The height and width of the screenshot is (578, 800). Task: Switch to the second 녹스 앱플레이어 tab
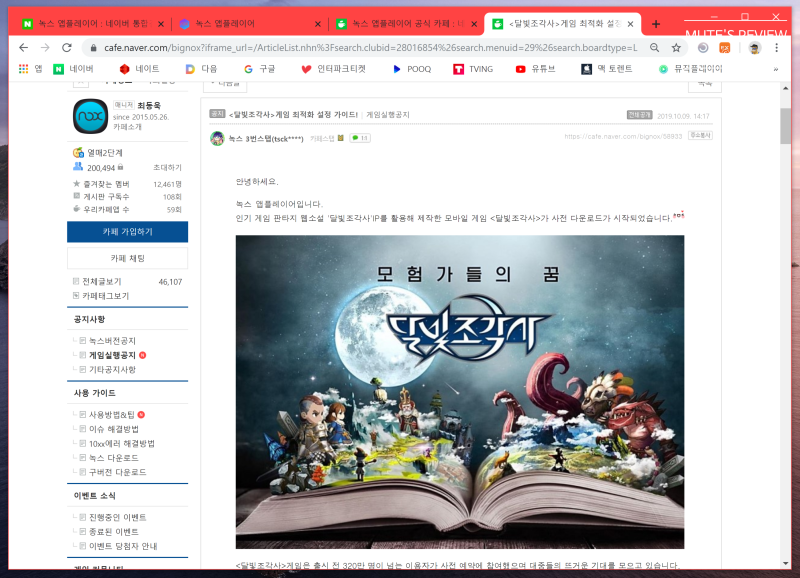[248, 24]
